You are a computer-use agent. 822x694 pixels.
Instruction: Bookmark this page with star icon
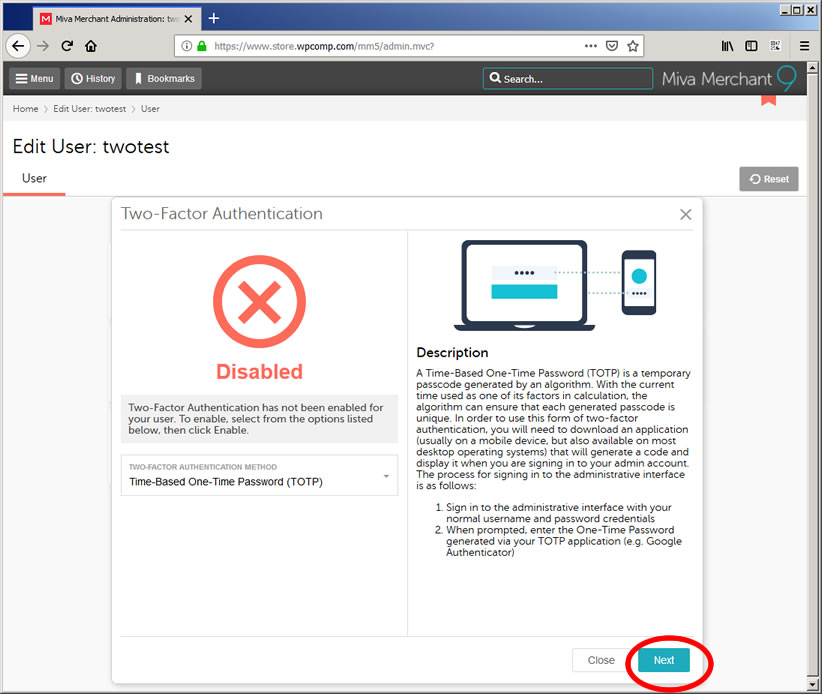coord(633,46)
